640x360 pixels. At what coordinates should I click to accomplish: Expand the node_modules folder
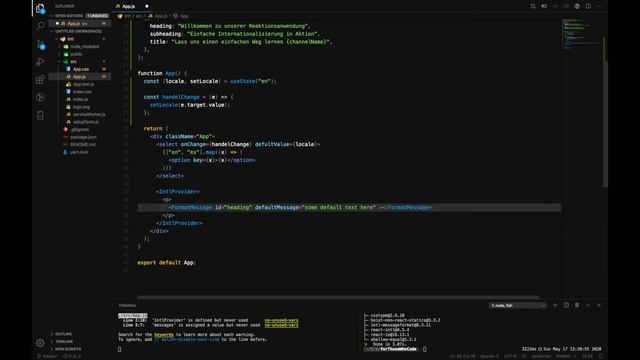tap(81, 47)
